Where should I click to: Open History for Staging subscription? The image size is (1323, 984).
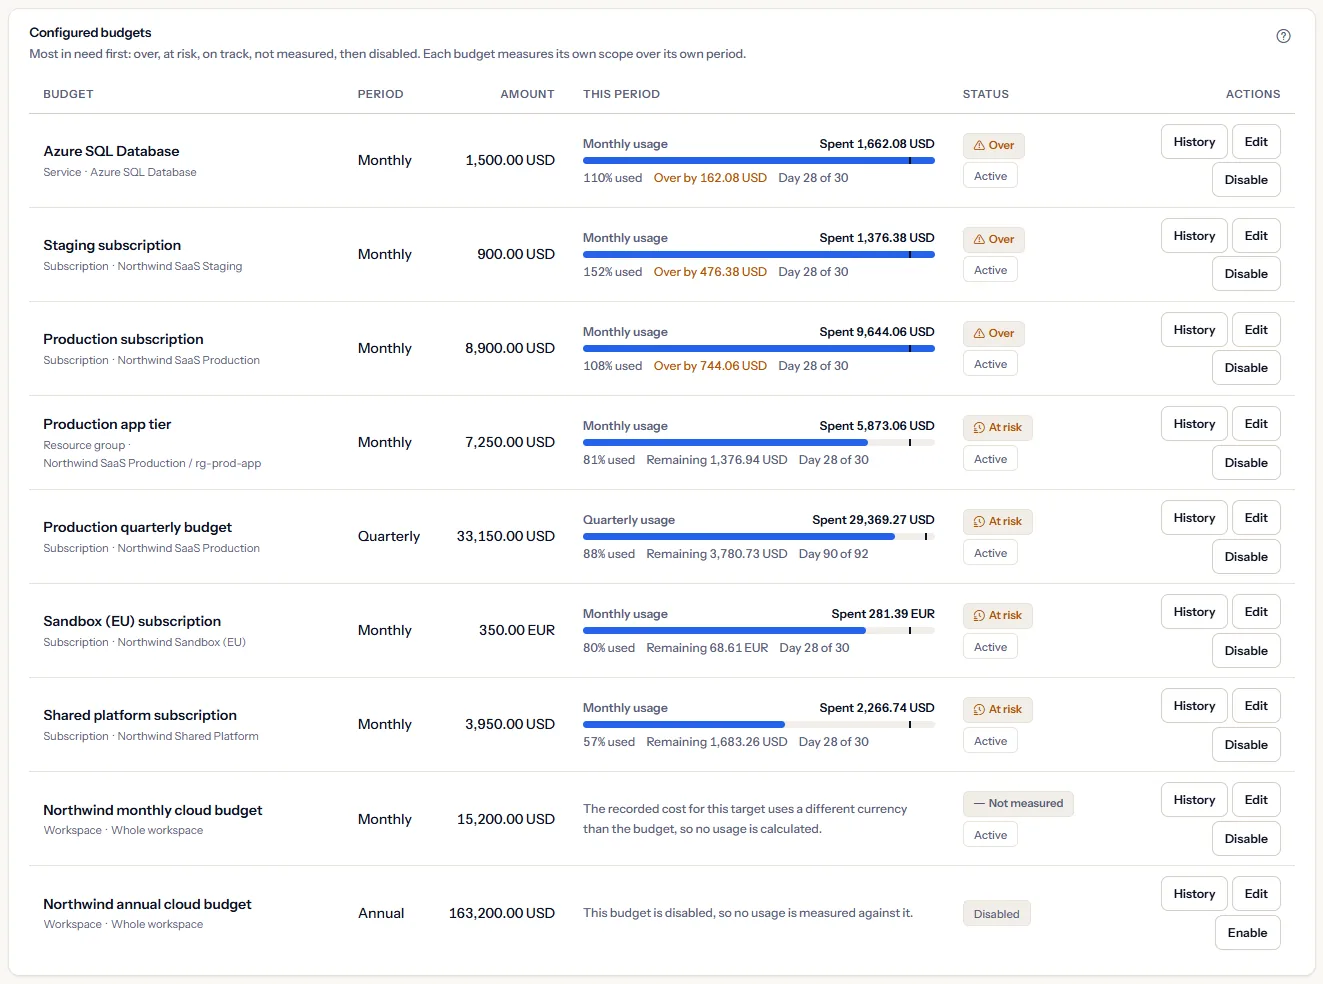(x=1194, y=236)
